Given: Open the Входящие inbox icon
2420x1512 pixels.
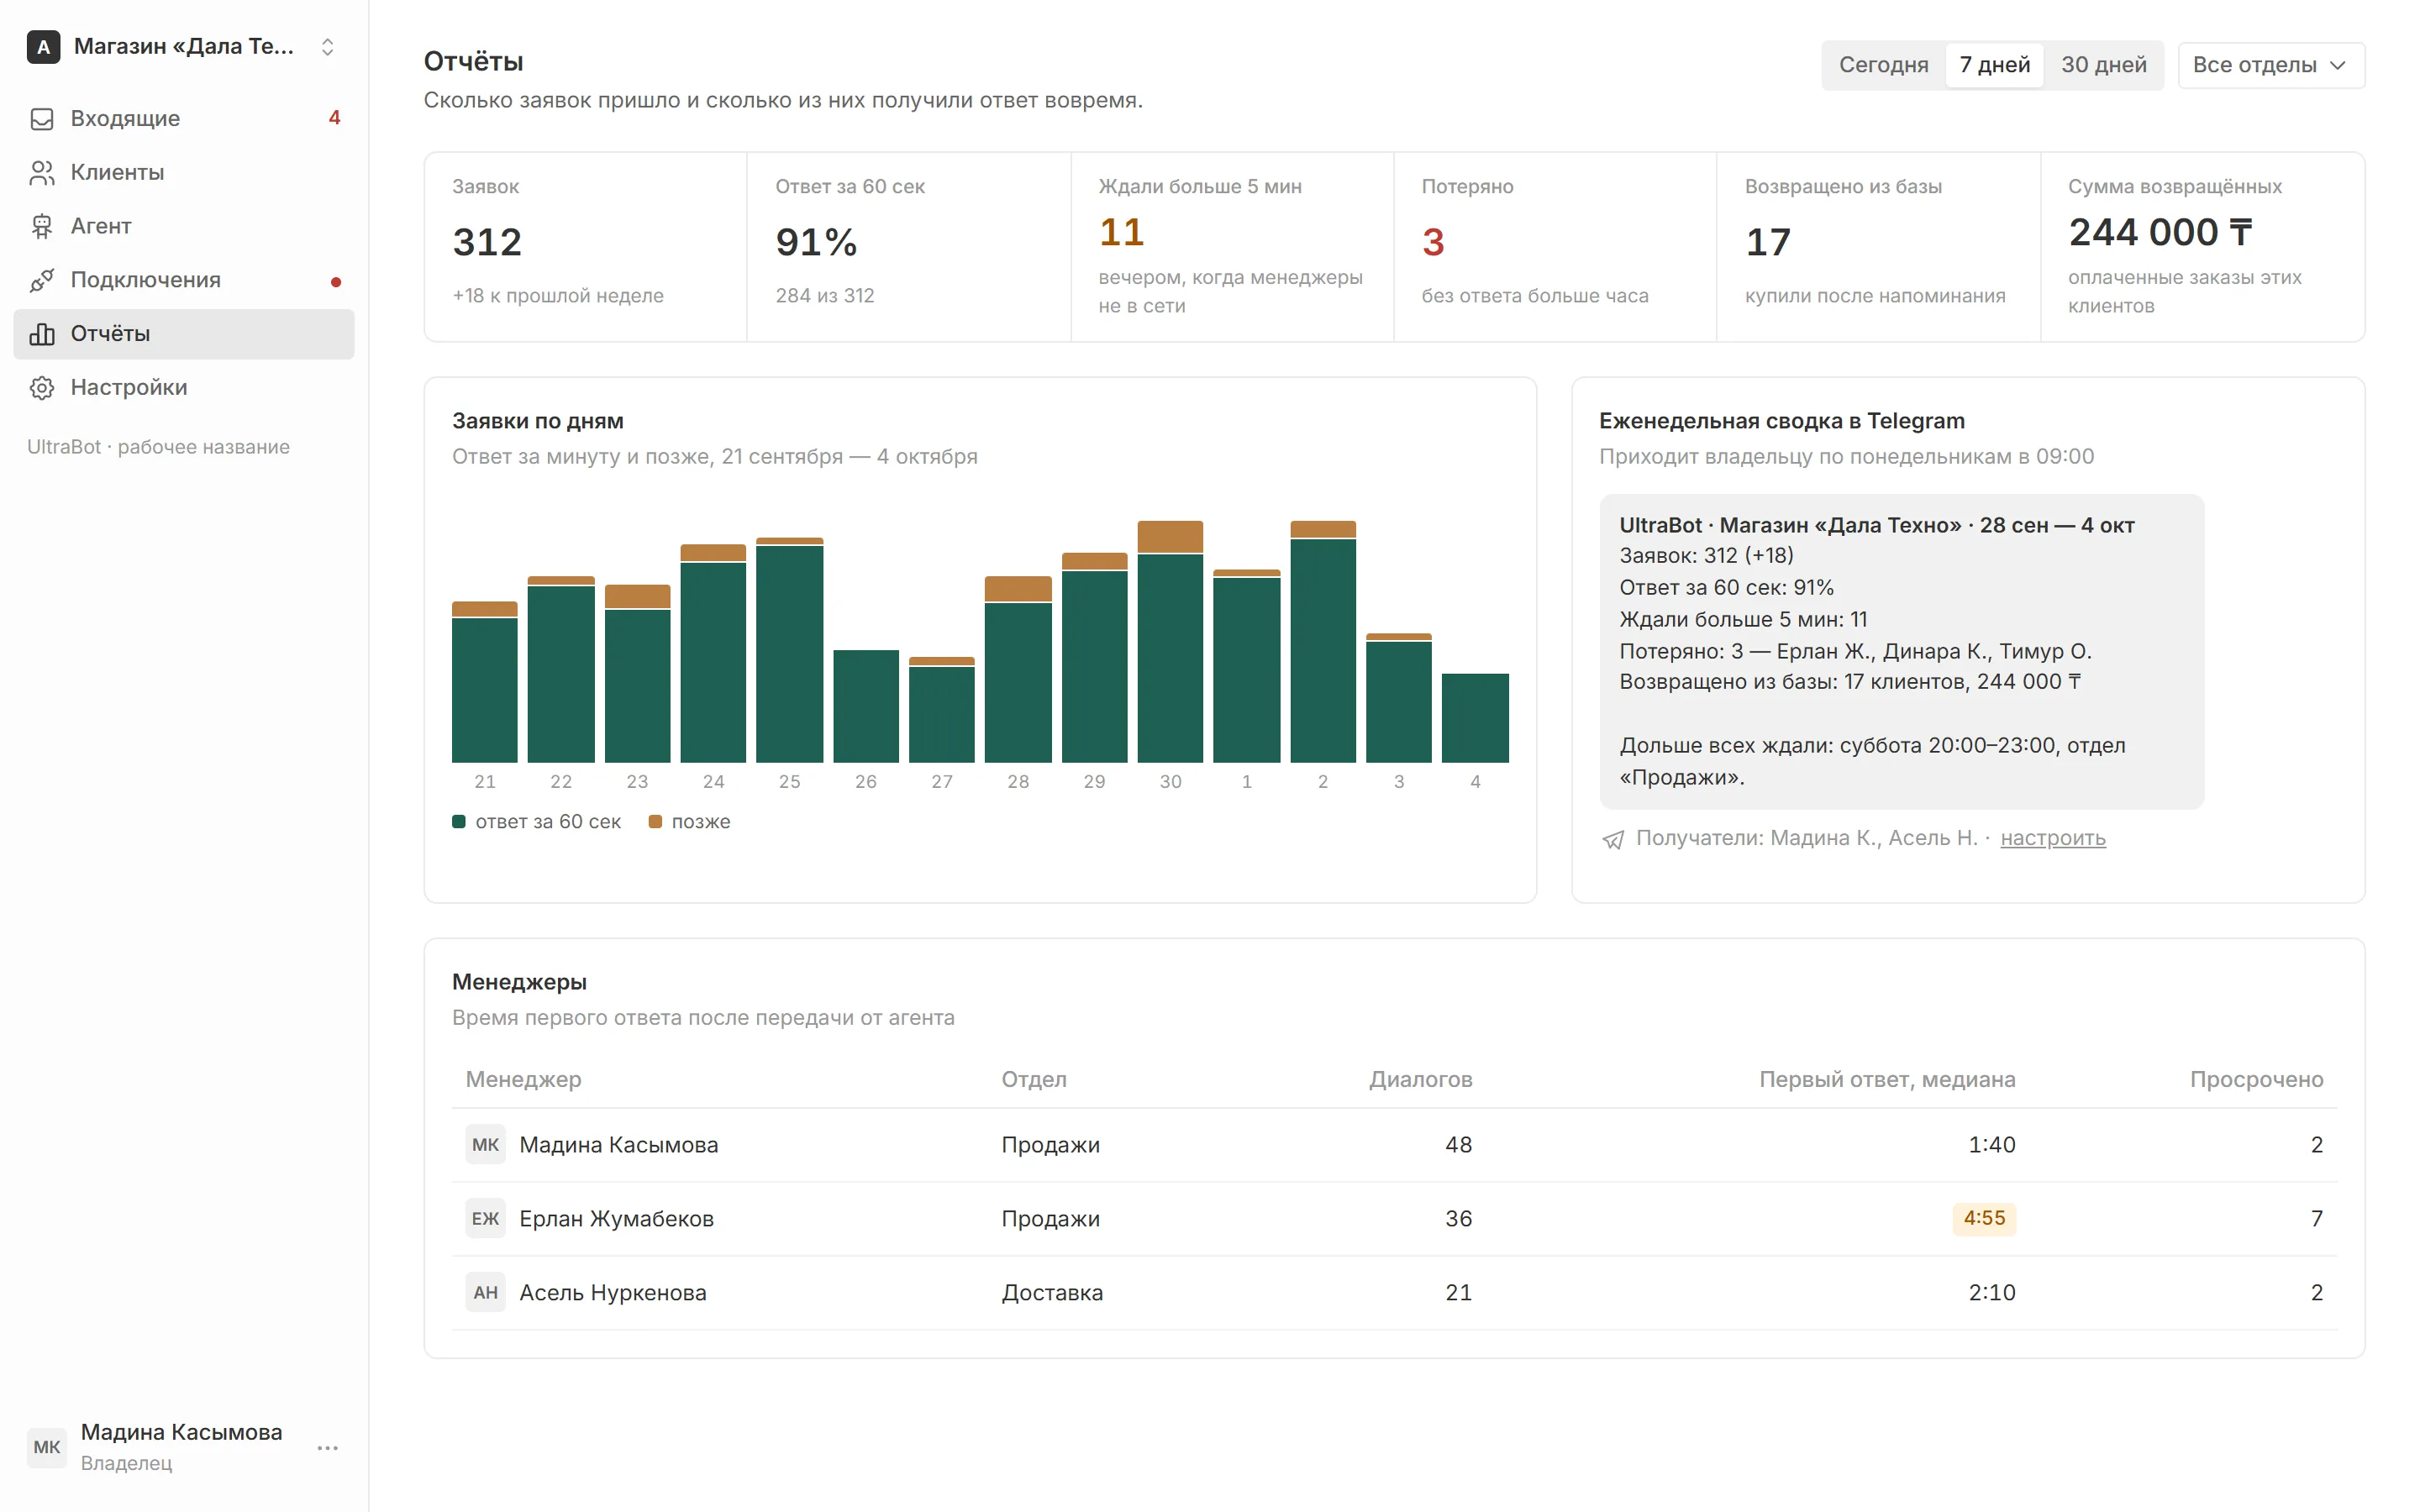Looking at the screenshot, I should coord(42,119).
